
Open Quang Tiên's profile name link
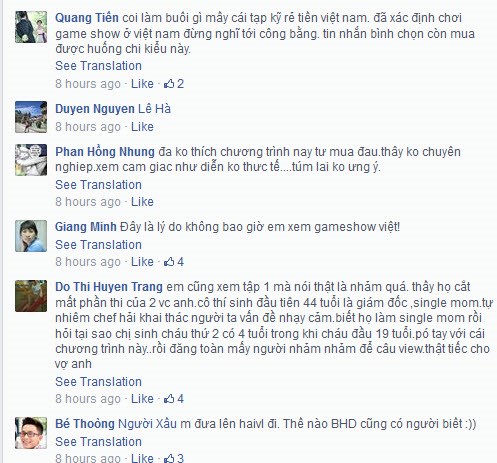point(87,18)
